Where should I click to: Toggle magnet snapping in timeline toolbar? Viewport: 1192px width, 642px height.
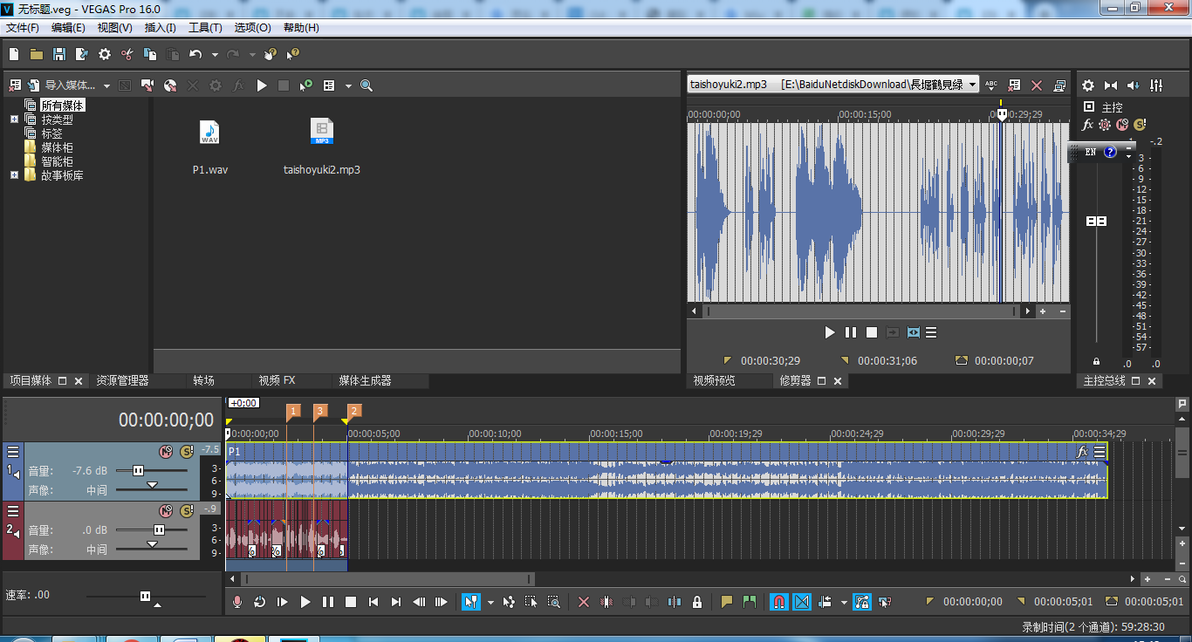coord(779,602)
